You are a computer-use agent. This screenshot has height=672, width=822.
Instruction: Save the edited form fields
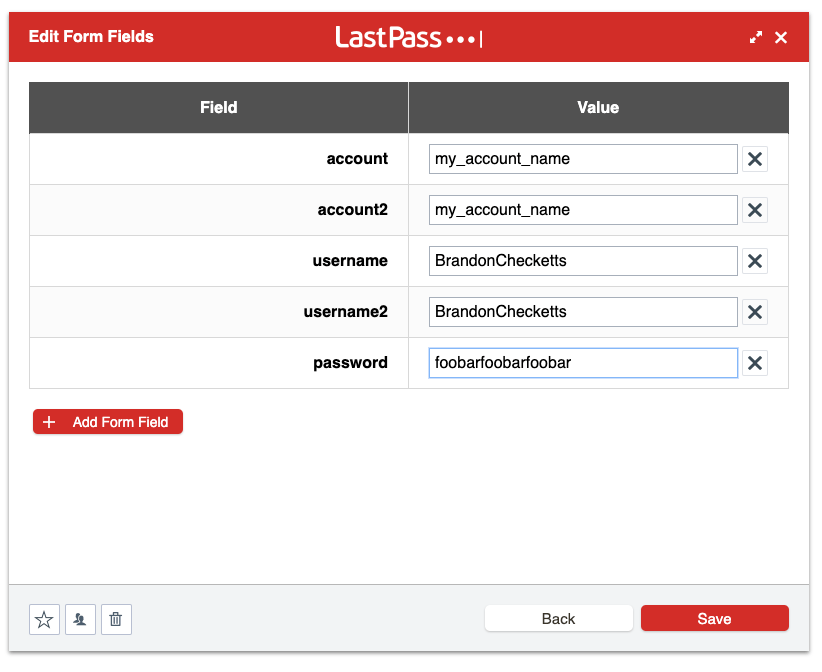point(714,618)
